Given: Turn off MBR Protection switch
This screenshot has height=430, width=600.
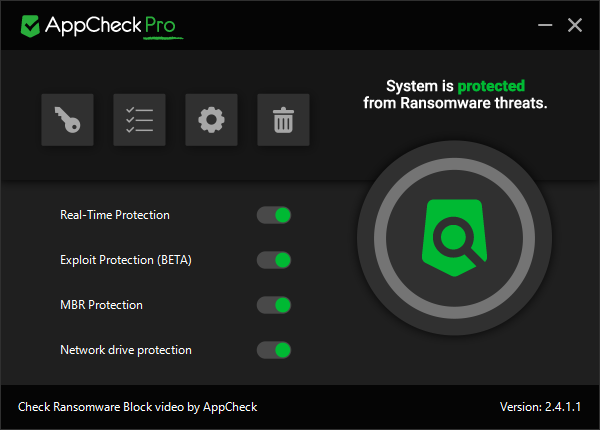Looking at the screenshot, I should (274, 305).
